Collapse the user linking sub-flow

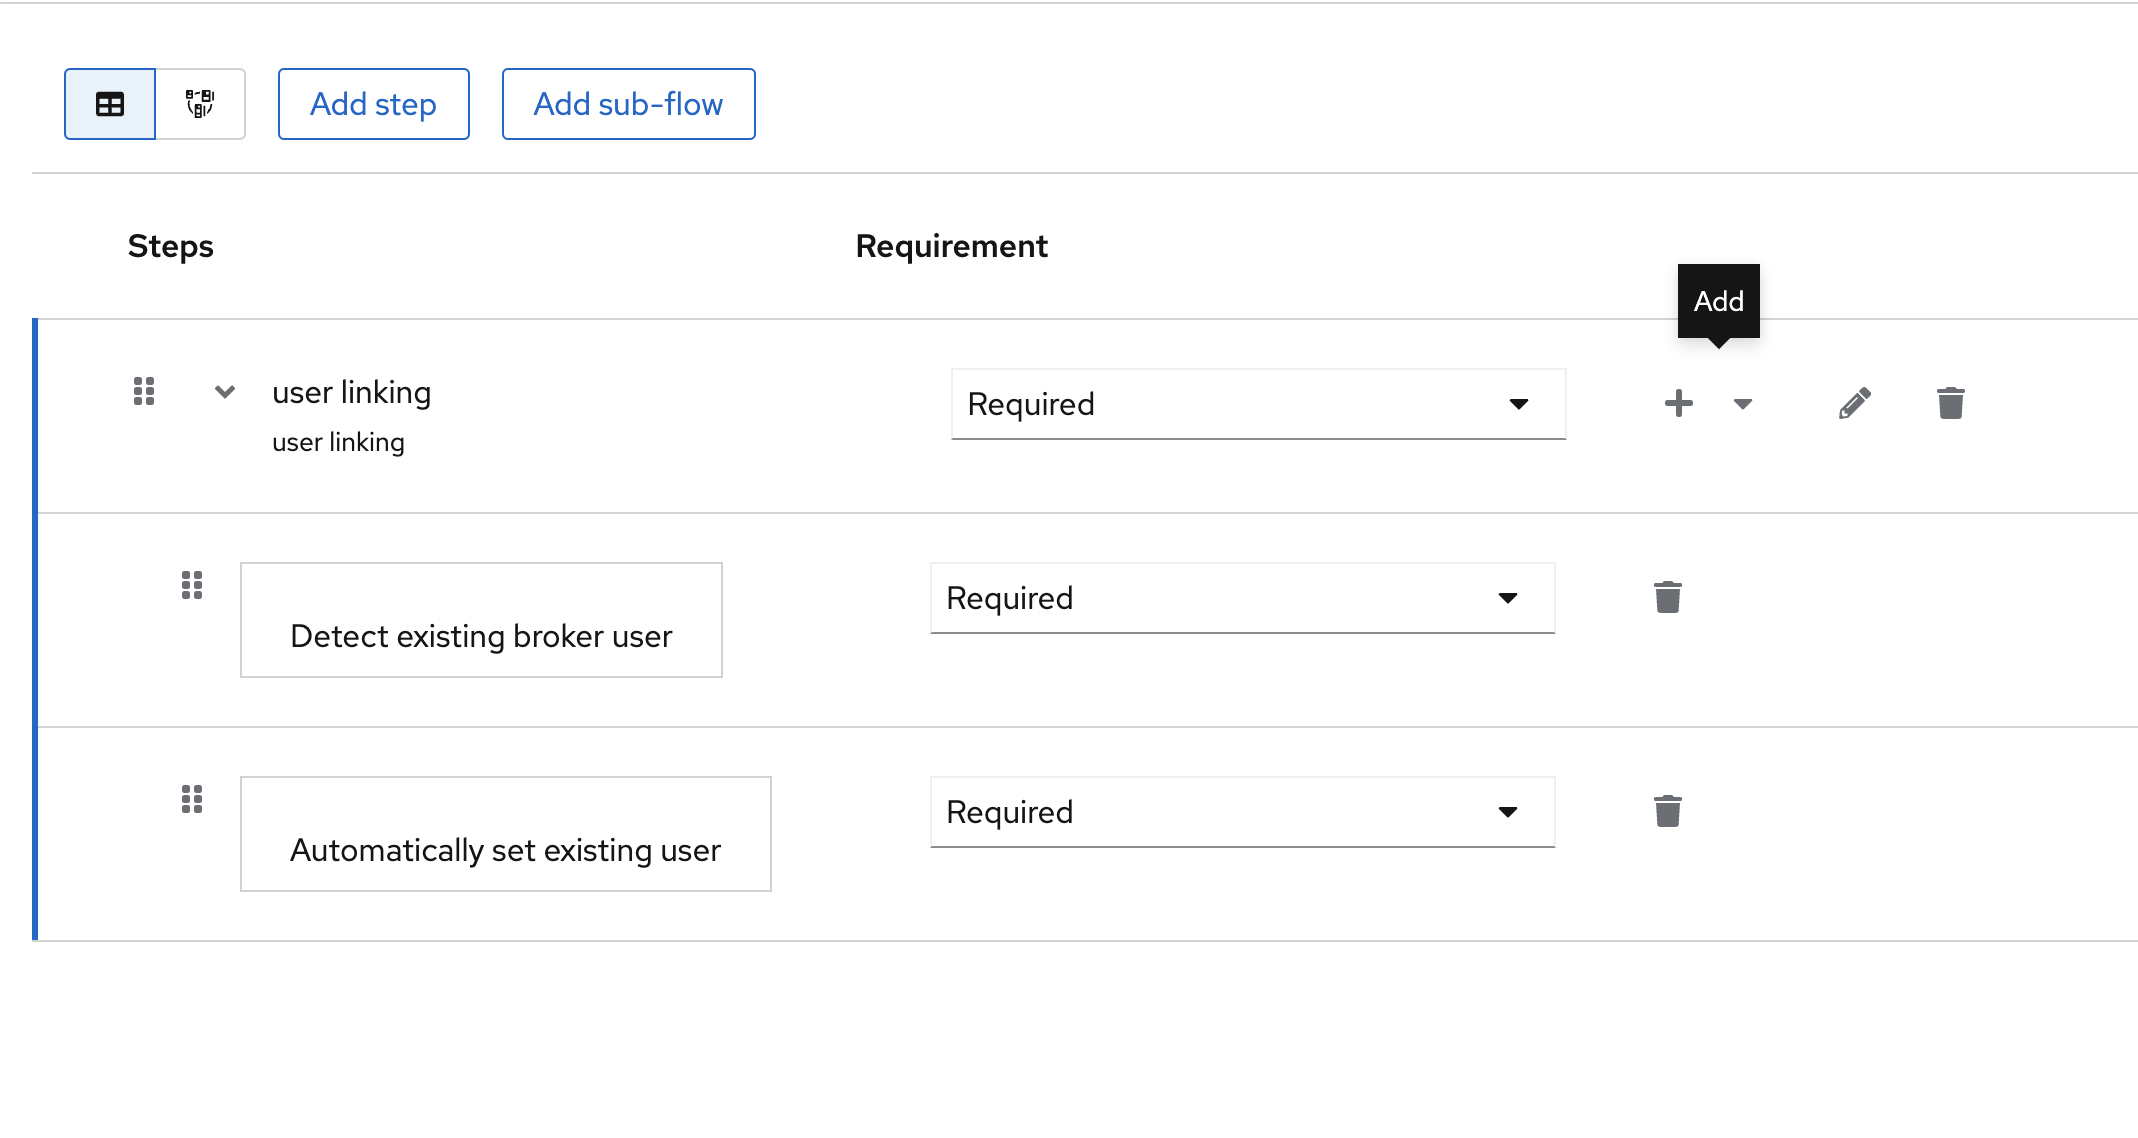(224, 392)
